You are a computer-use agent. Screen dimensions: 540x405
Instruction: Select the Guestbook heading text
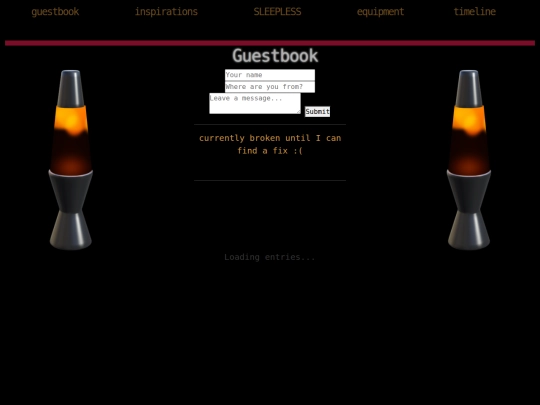point(275,56)
